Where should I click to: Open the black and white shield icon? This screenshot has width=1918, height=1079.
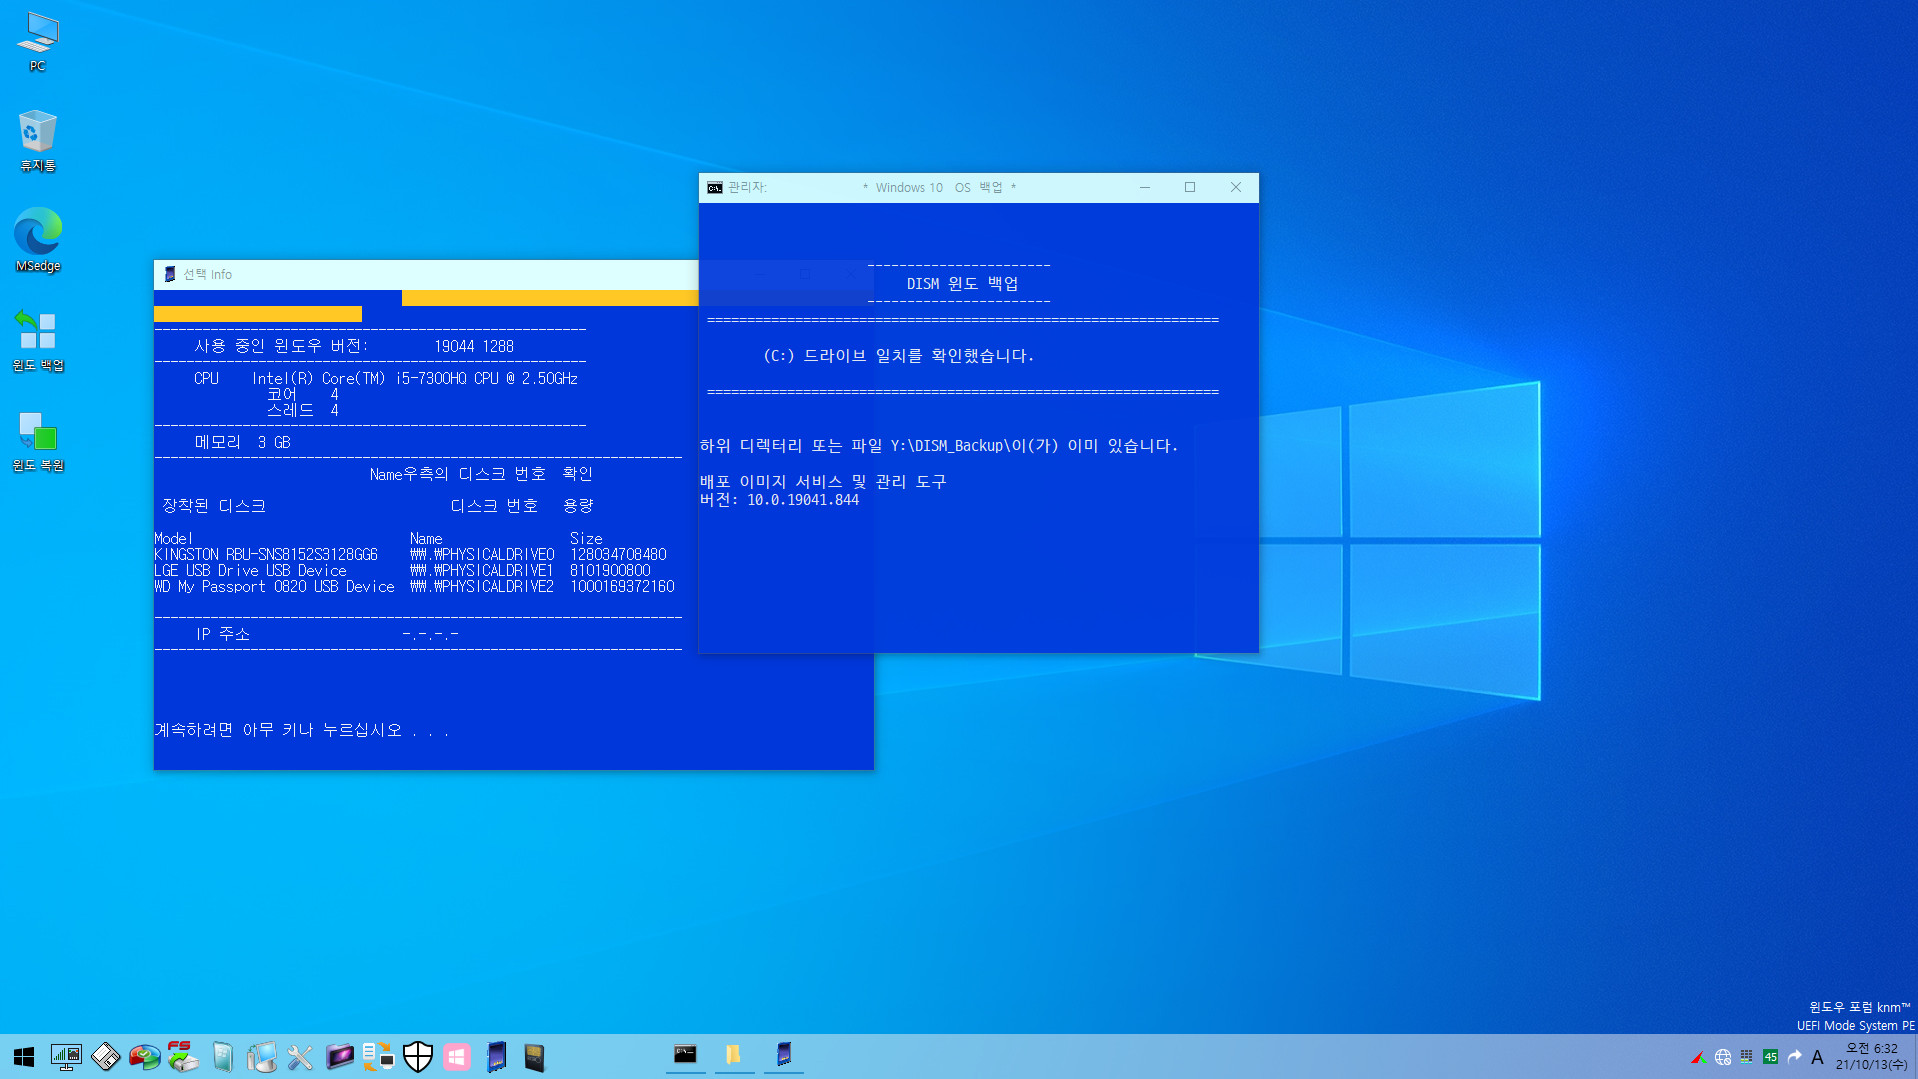[x=417, y=1057]
